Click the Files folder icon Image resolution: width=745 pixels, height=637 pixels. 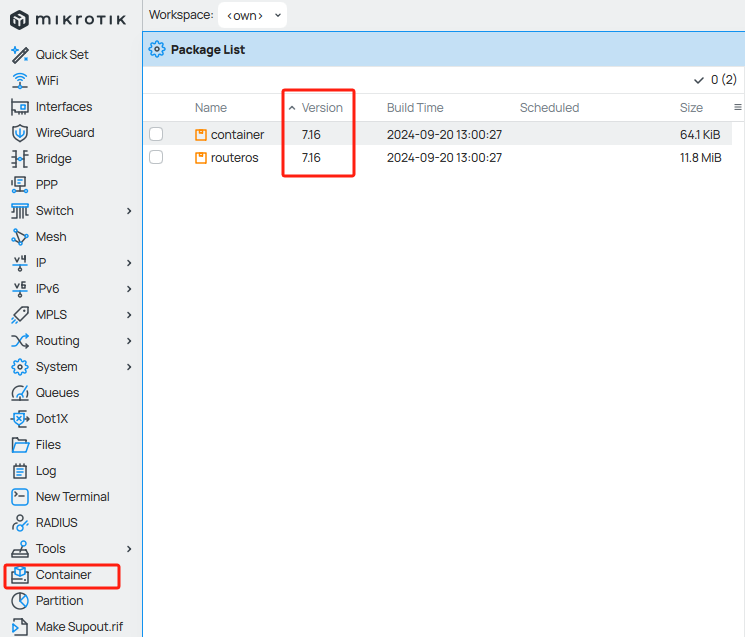click(x=19, y=445)
